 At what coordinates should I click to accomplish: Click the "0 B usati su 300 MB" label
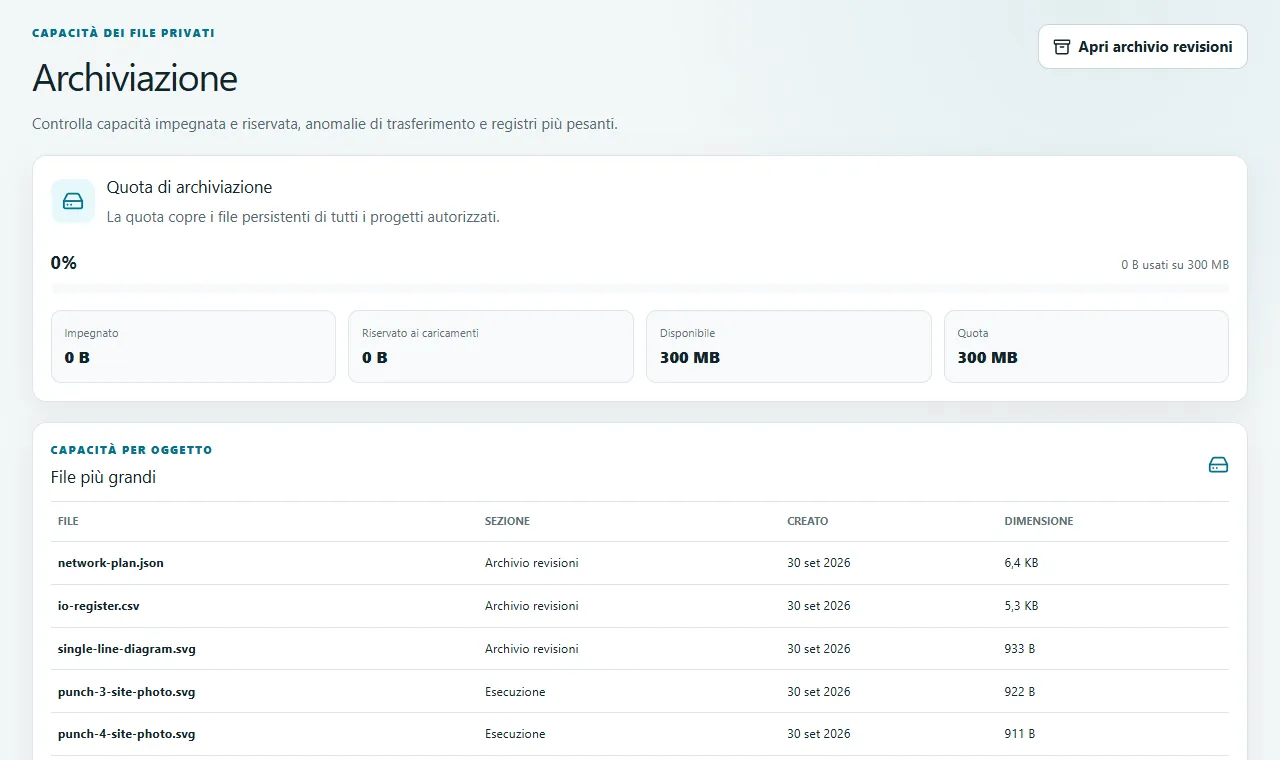pos(1175,265)
